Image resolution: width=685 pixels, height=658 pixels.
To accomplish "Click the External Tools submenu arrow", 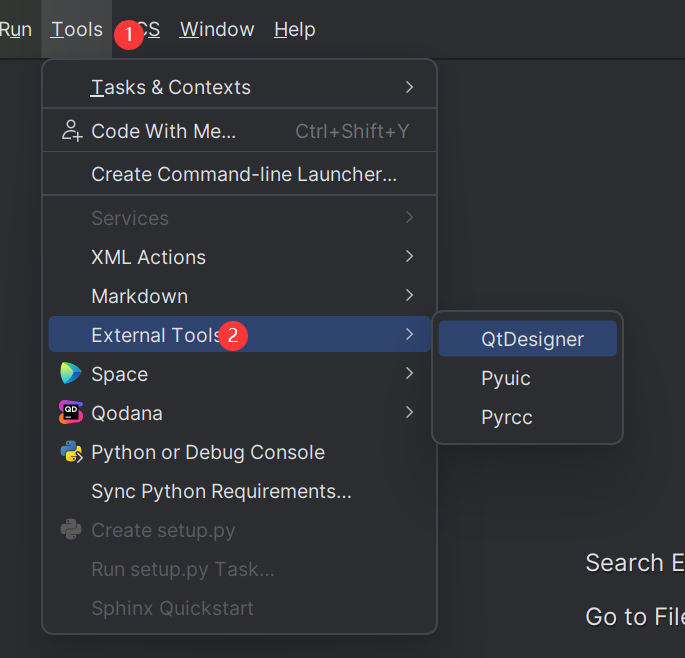I will click(x=409, y=335).
